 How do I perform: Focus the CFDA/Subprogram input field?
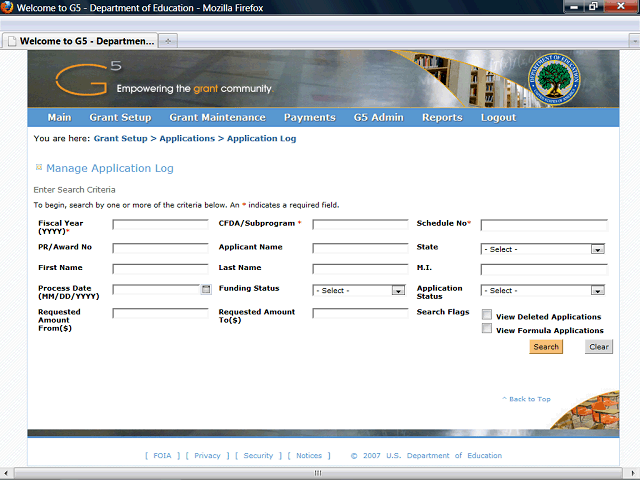360,224
